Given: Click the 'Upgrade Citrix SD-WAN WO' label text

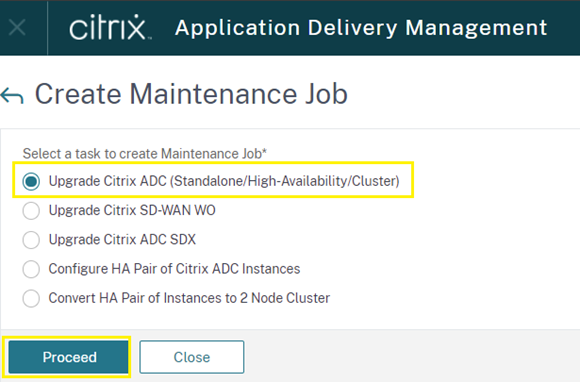Looking at the screenshot, I should pyautogui.click(x=132, y=210).
